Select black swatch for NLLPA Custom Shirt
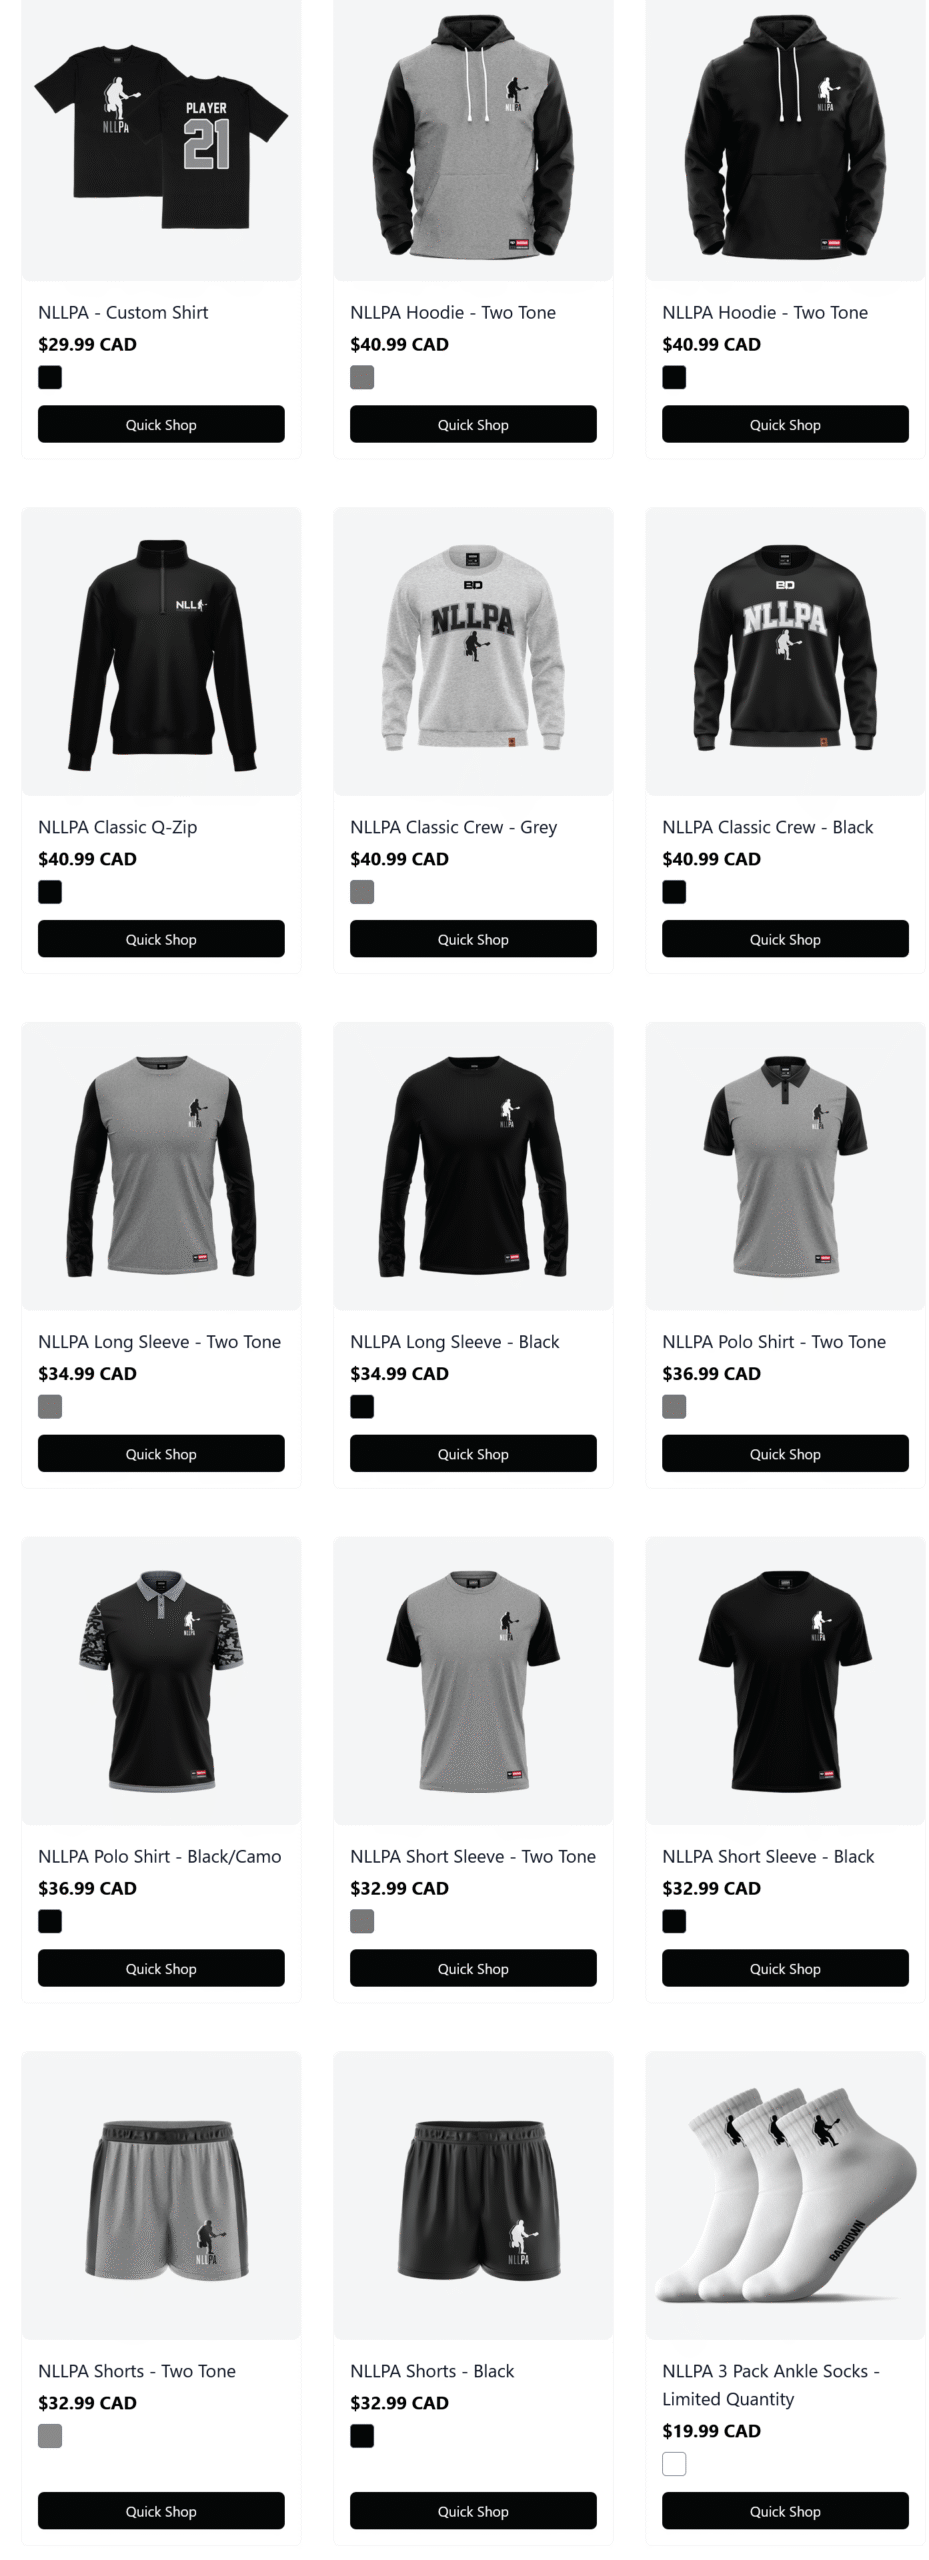Image resolution: width=929 pixels, height=2560 pixels. pos(50,377)
